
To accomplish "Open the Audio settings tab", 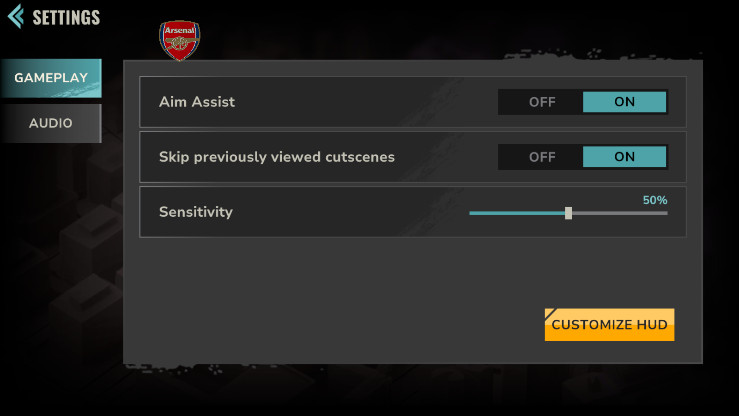I will point(51,123).
